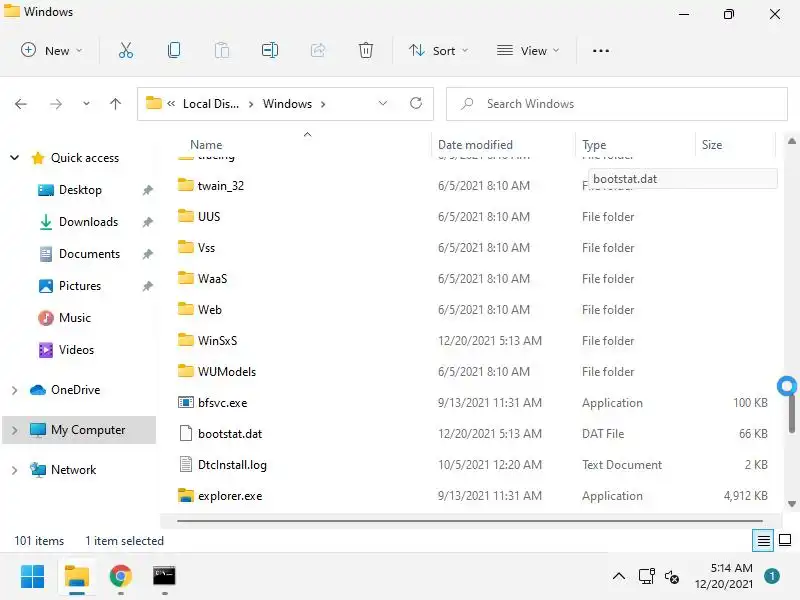Click the explorer.exe file icon
The image size is (800, 600).
[x=186, y=495]
